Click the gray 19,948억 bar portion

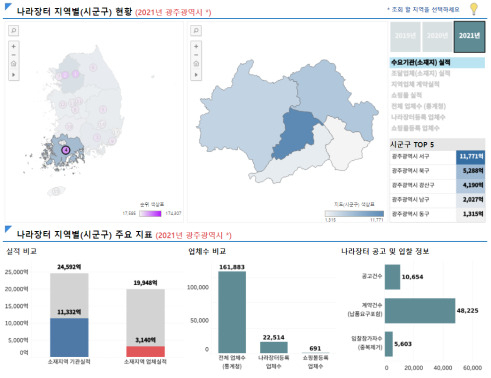click(x=145, y=318)
